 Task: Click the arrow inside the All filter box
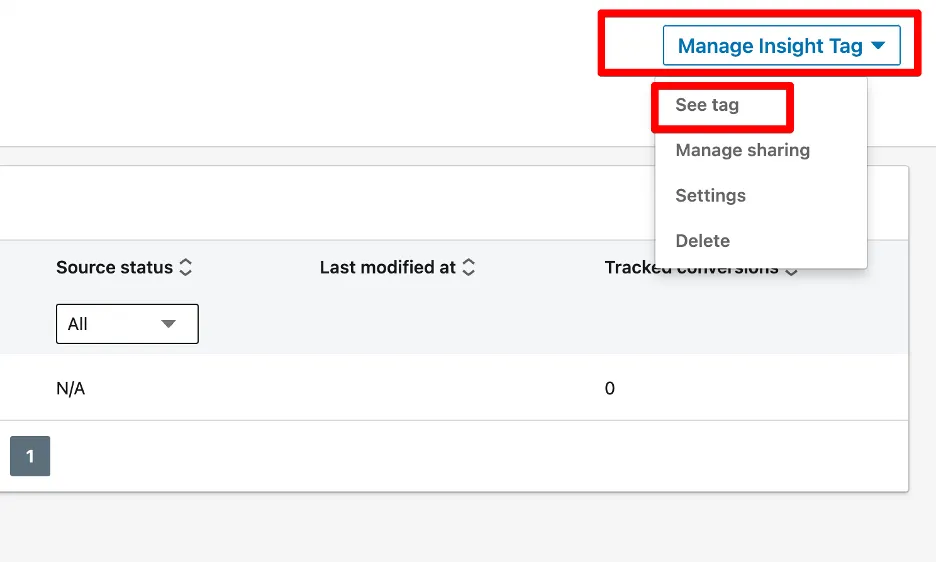point(168,324)
